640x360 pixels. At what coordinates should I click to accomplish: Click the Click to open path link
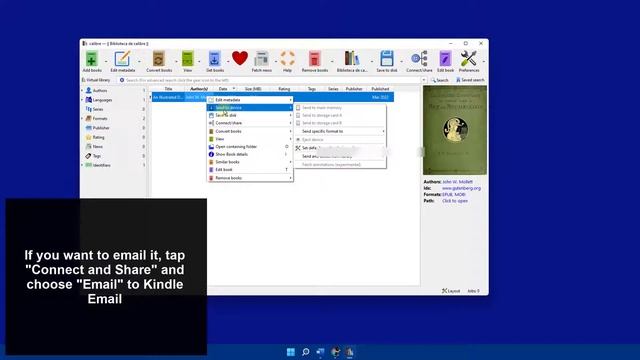(x=455, y=201)
